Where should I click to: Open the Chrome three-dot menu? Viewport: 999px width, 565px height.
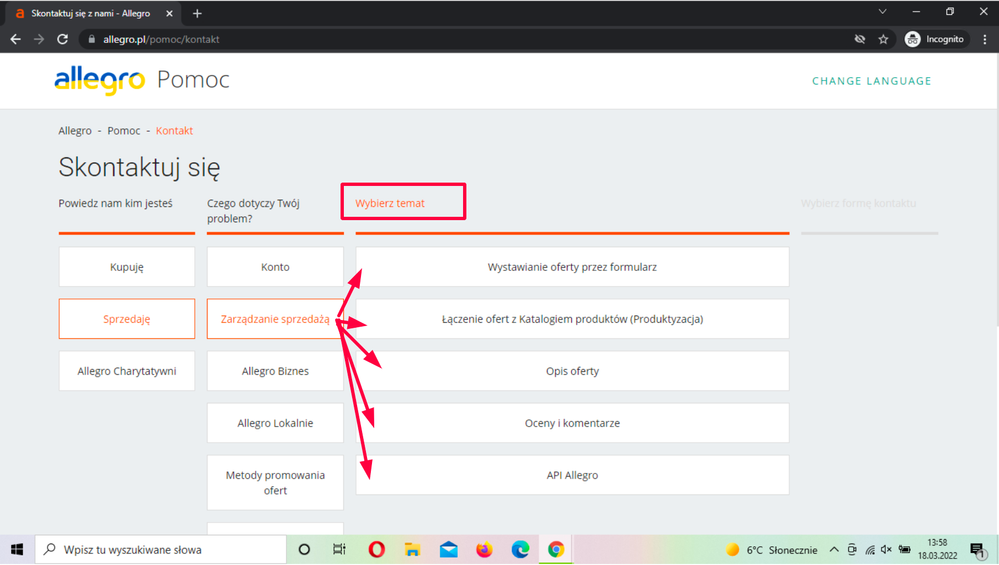[983, 39]
